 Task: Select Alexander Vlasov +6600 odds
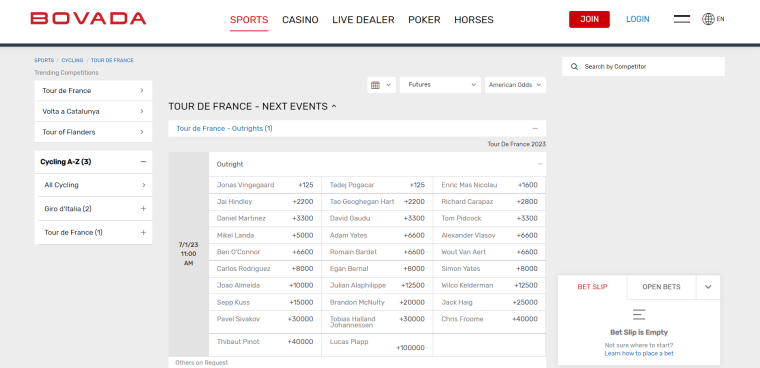[489, 236]
